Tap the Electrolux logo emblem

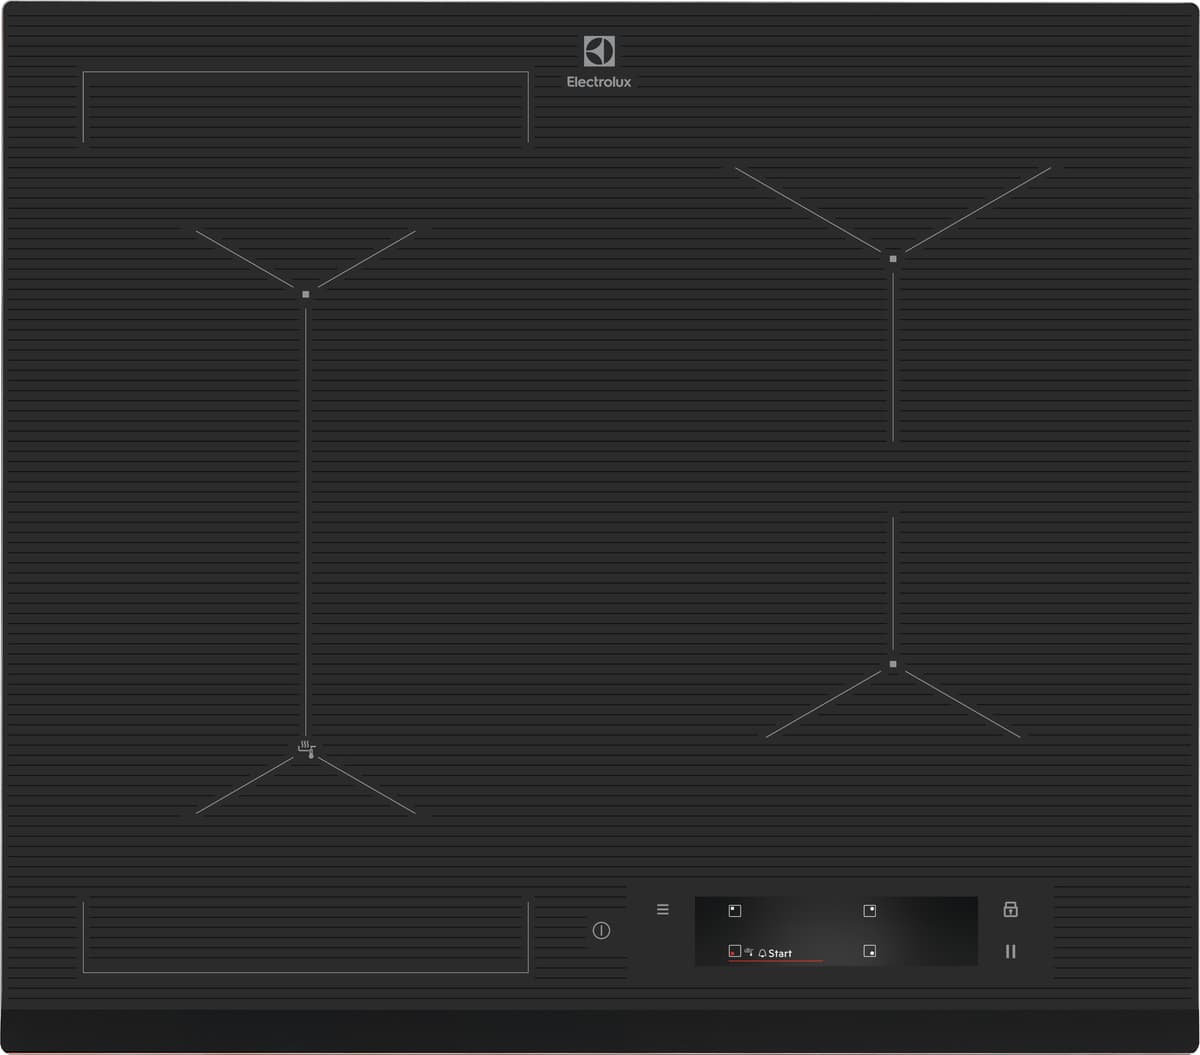point(599,51)
